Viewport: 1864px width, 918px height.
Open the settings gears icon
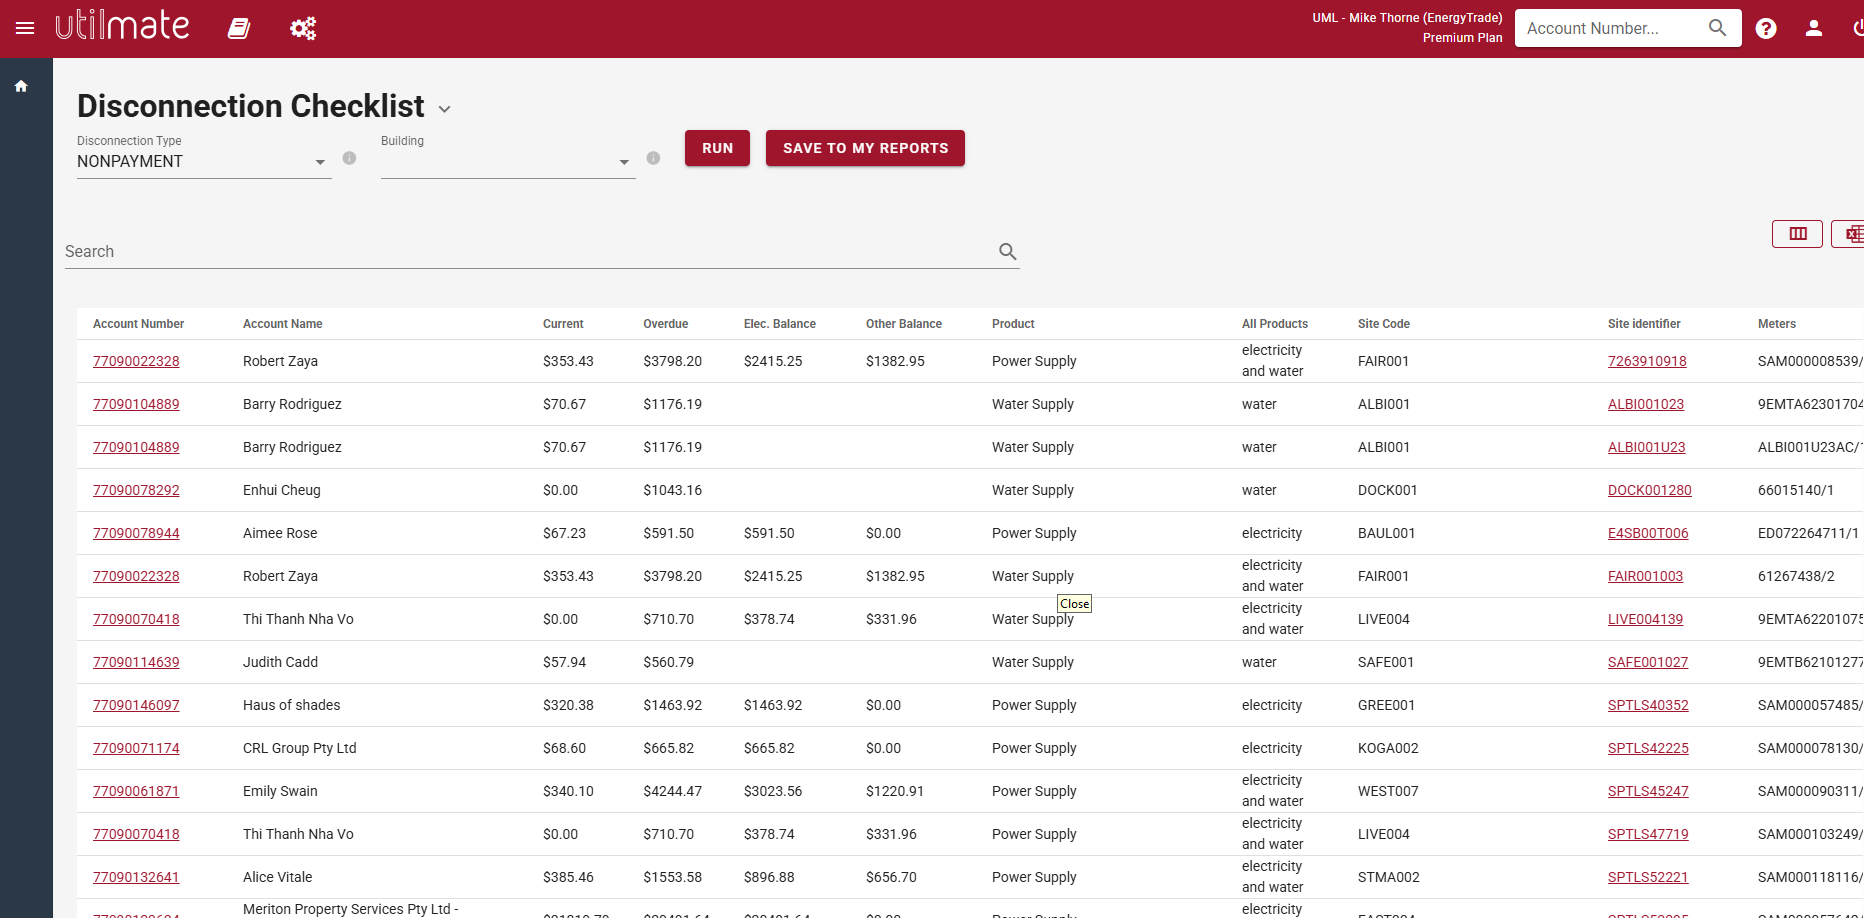coord(303,28)
